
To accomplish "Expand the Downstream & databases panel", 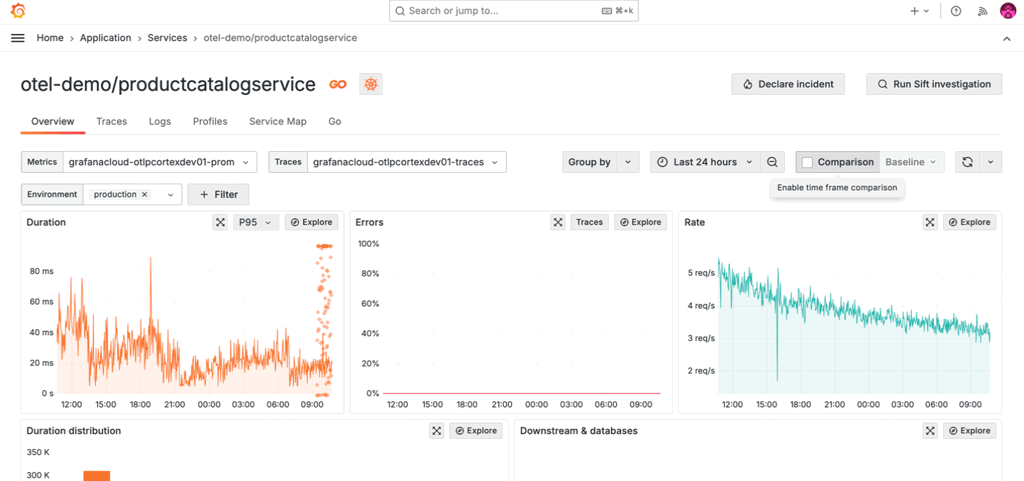I will [931, 431].
